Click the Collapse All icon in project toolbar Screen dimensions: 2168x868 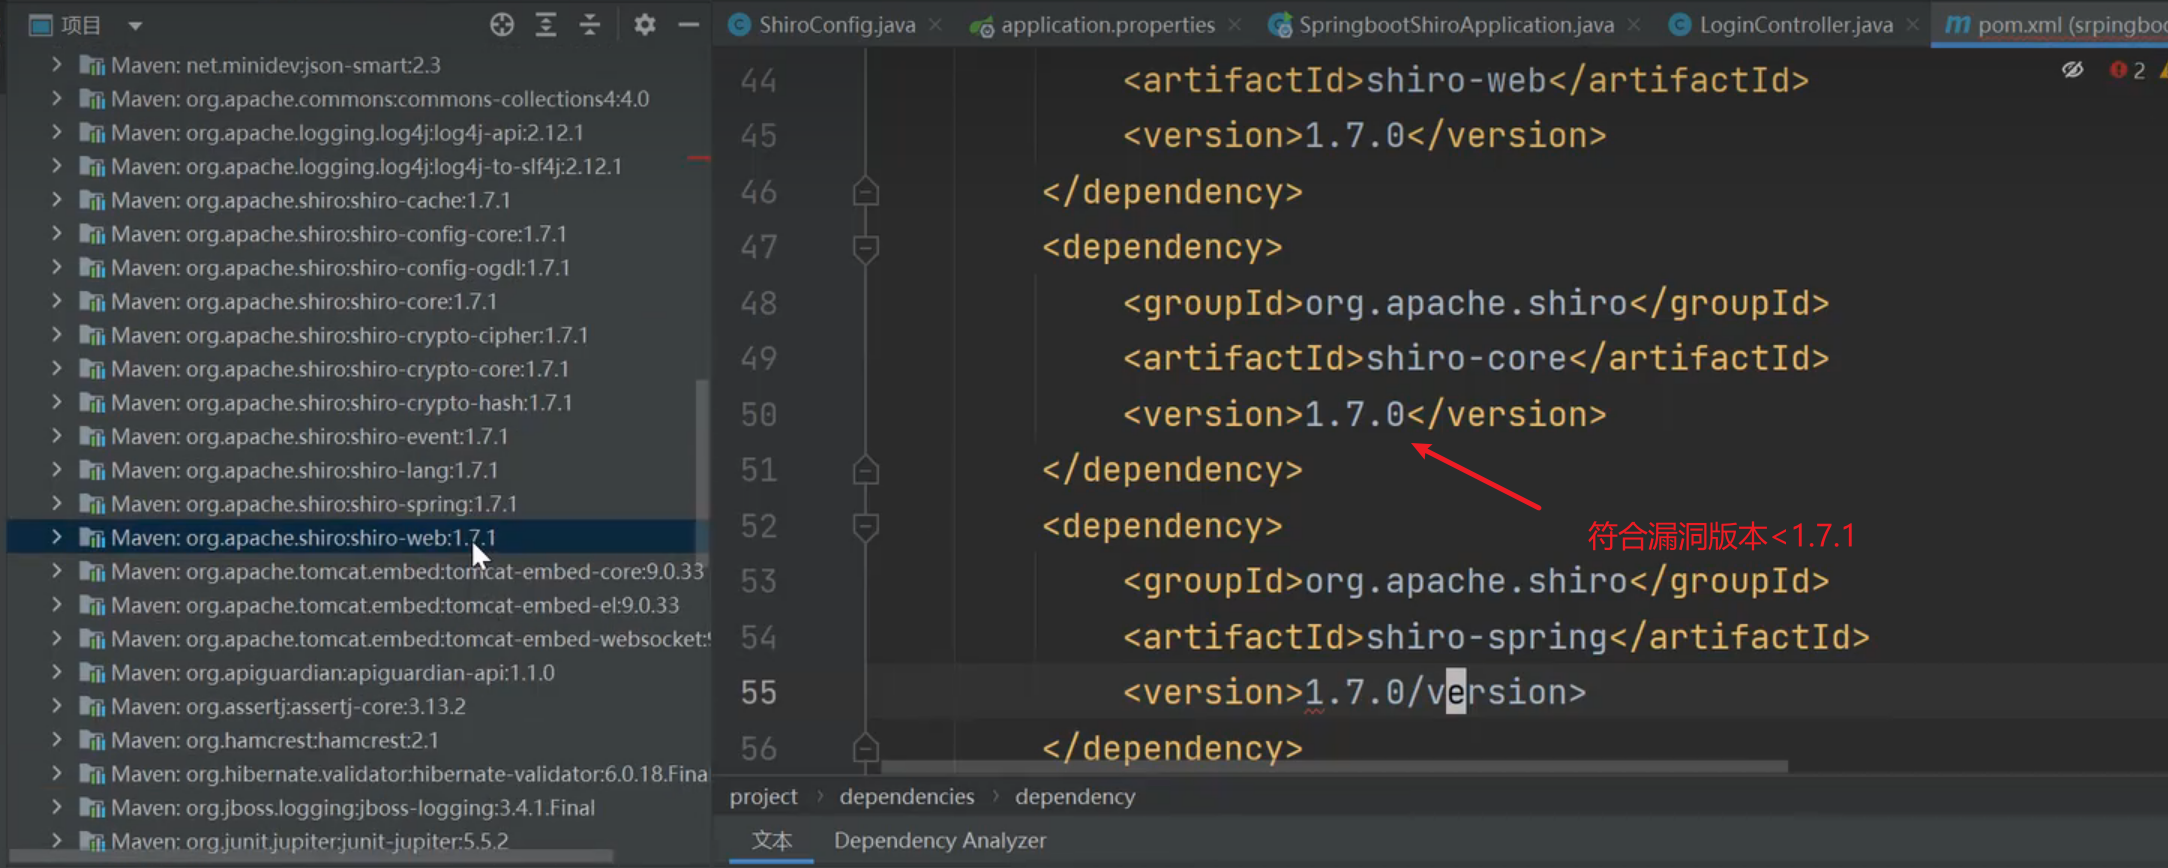click(x=590, y=25)
